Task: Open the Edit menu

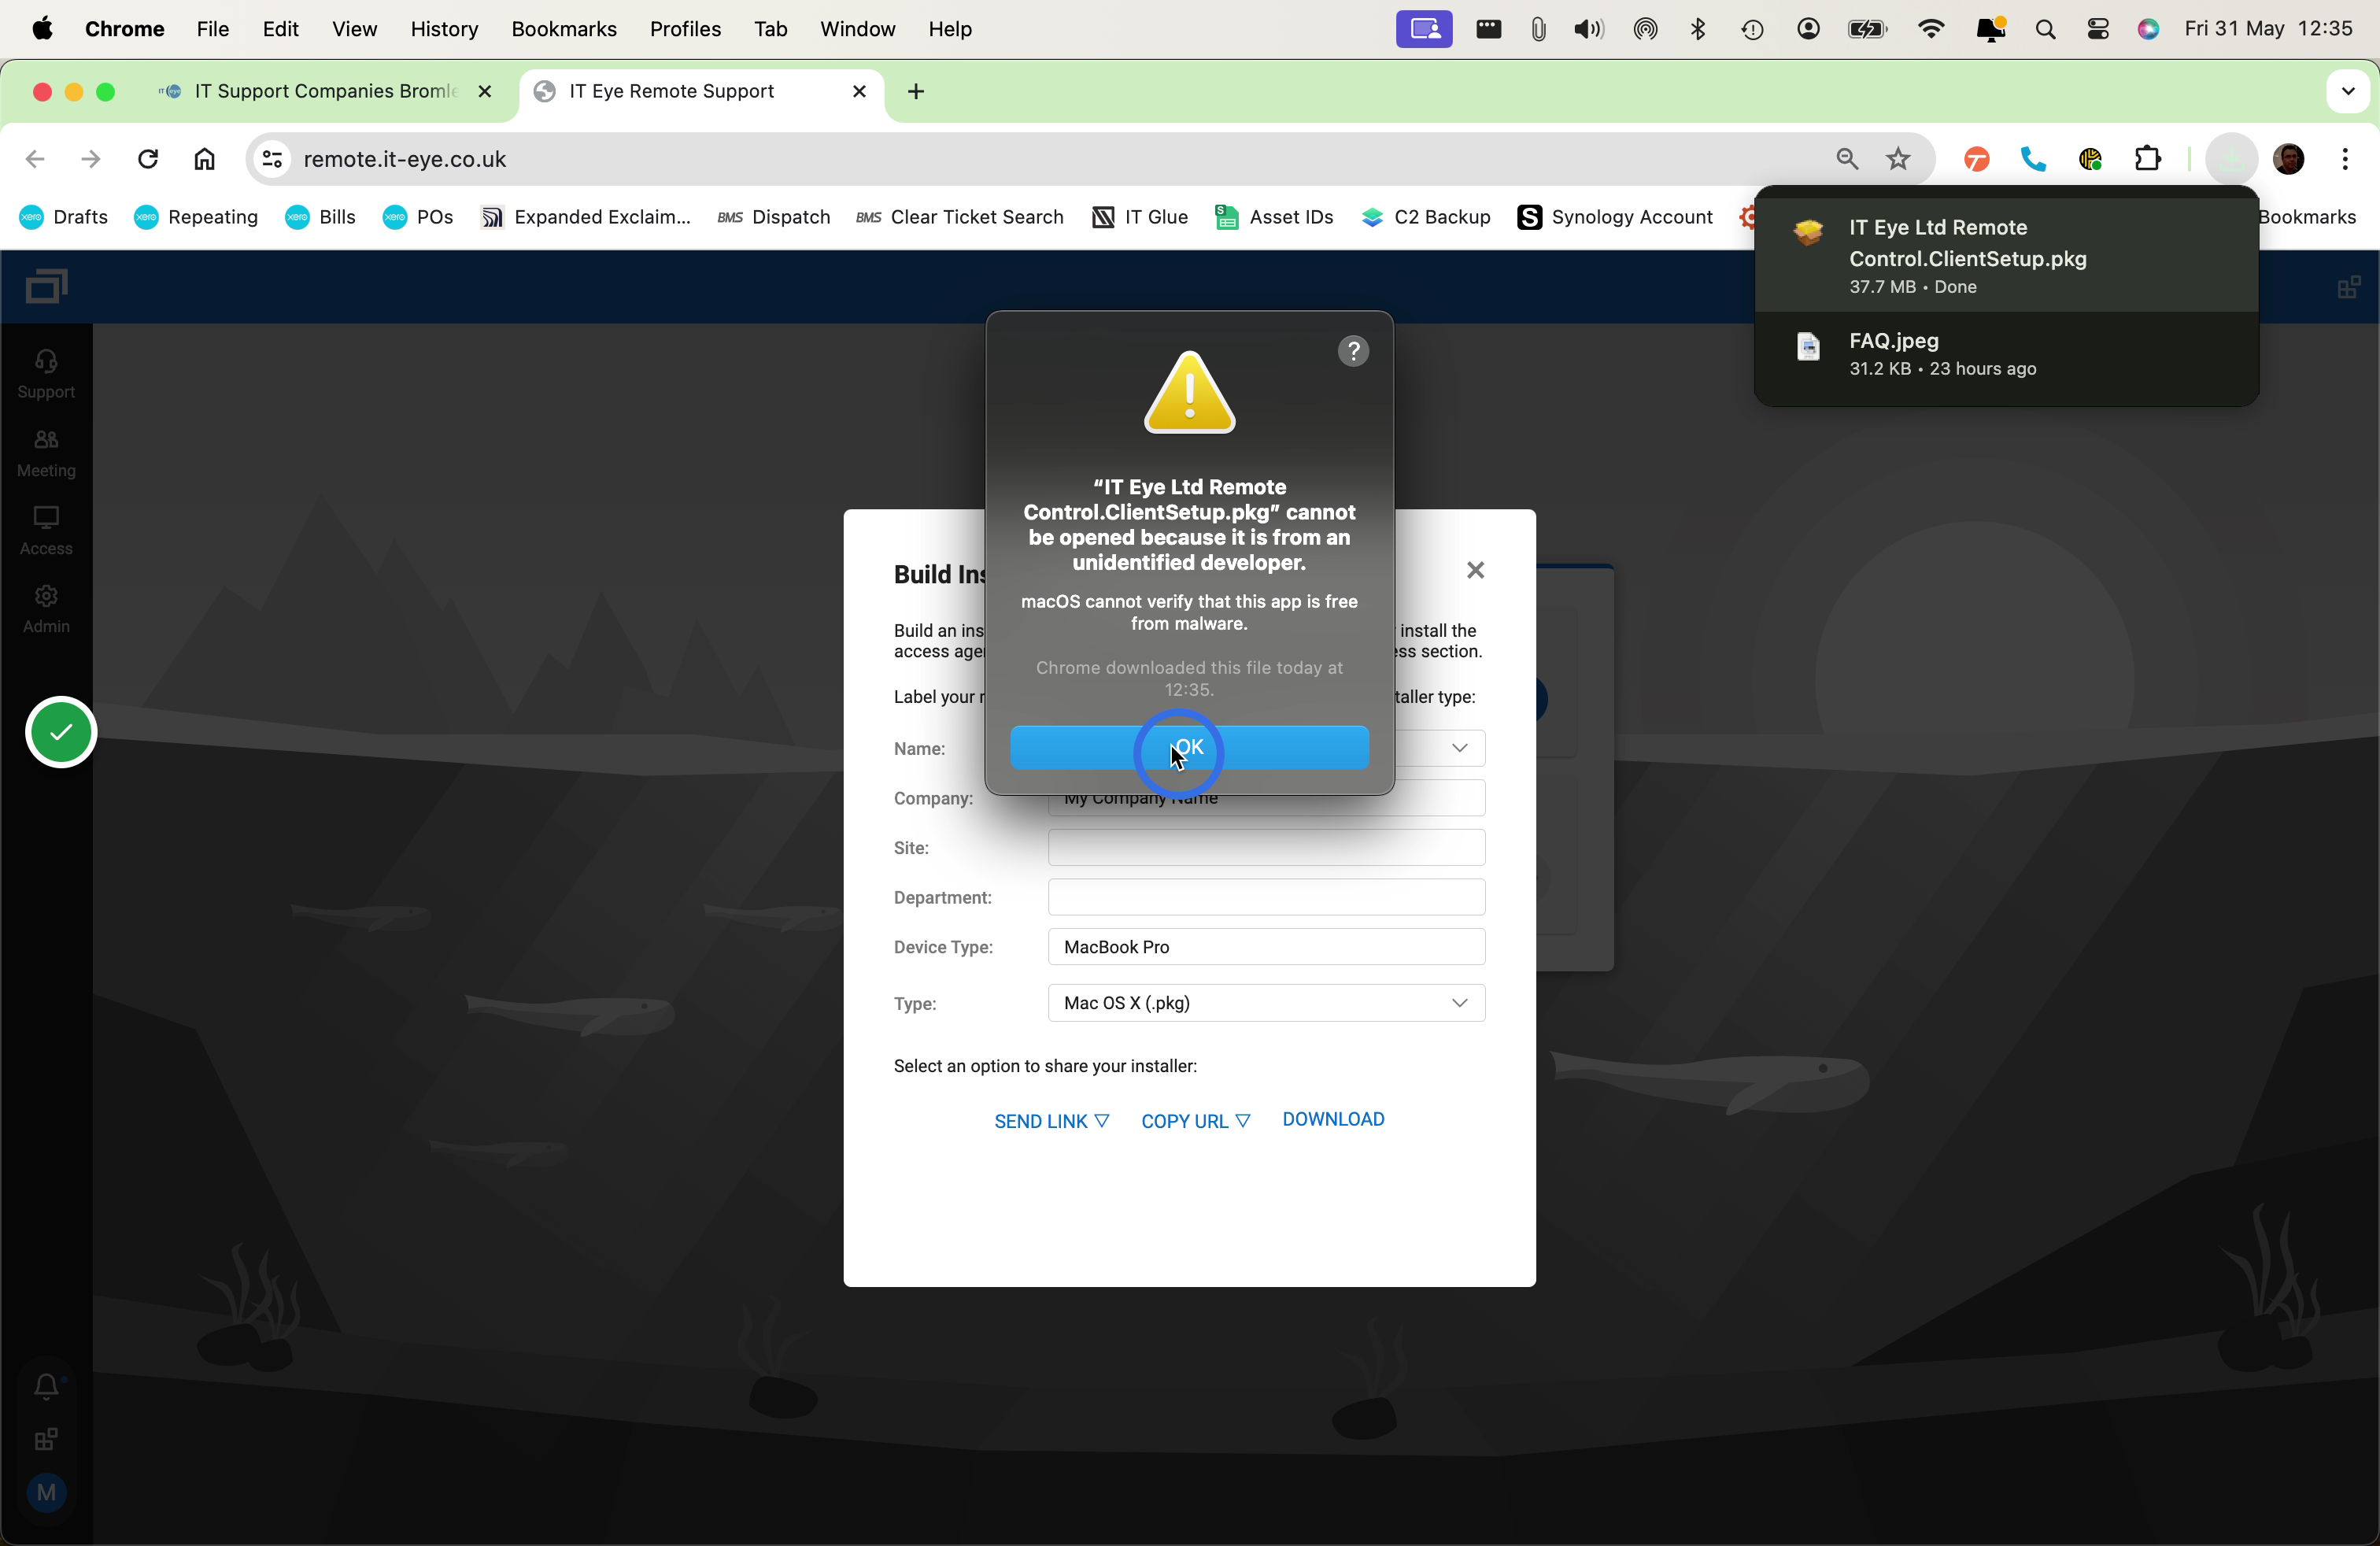Action: pos(280,29)
